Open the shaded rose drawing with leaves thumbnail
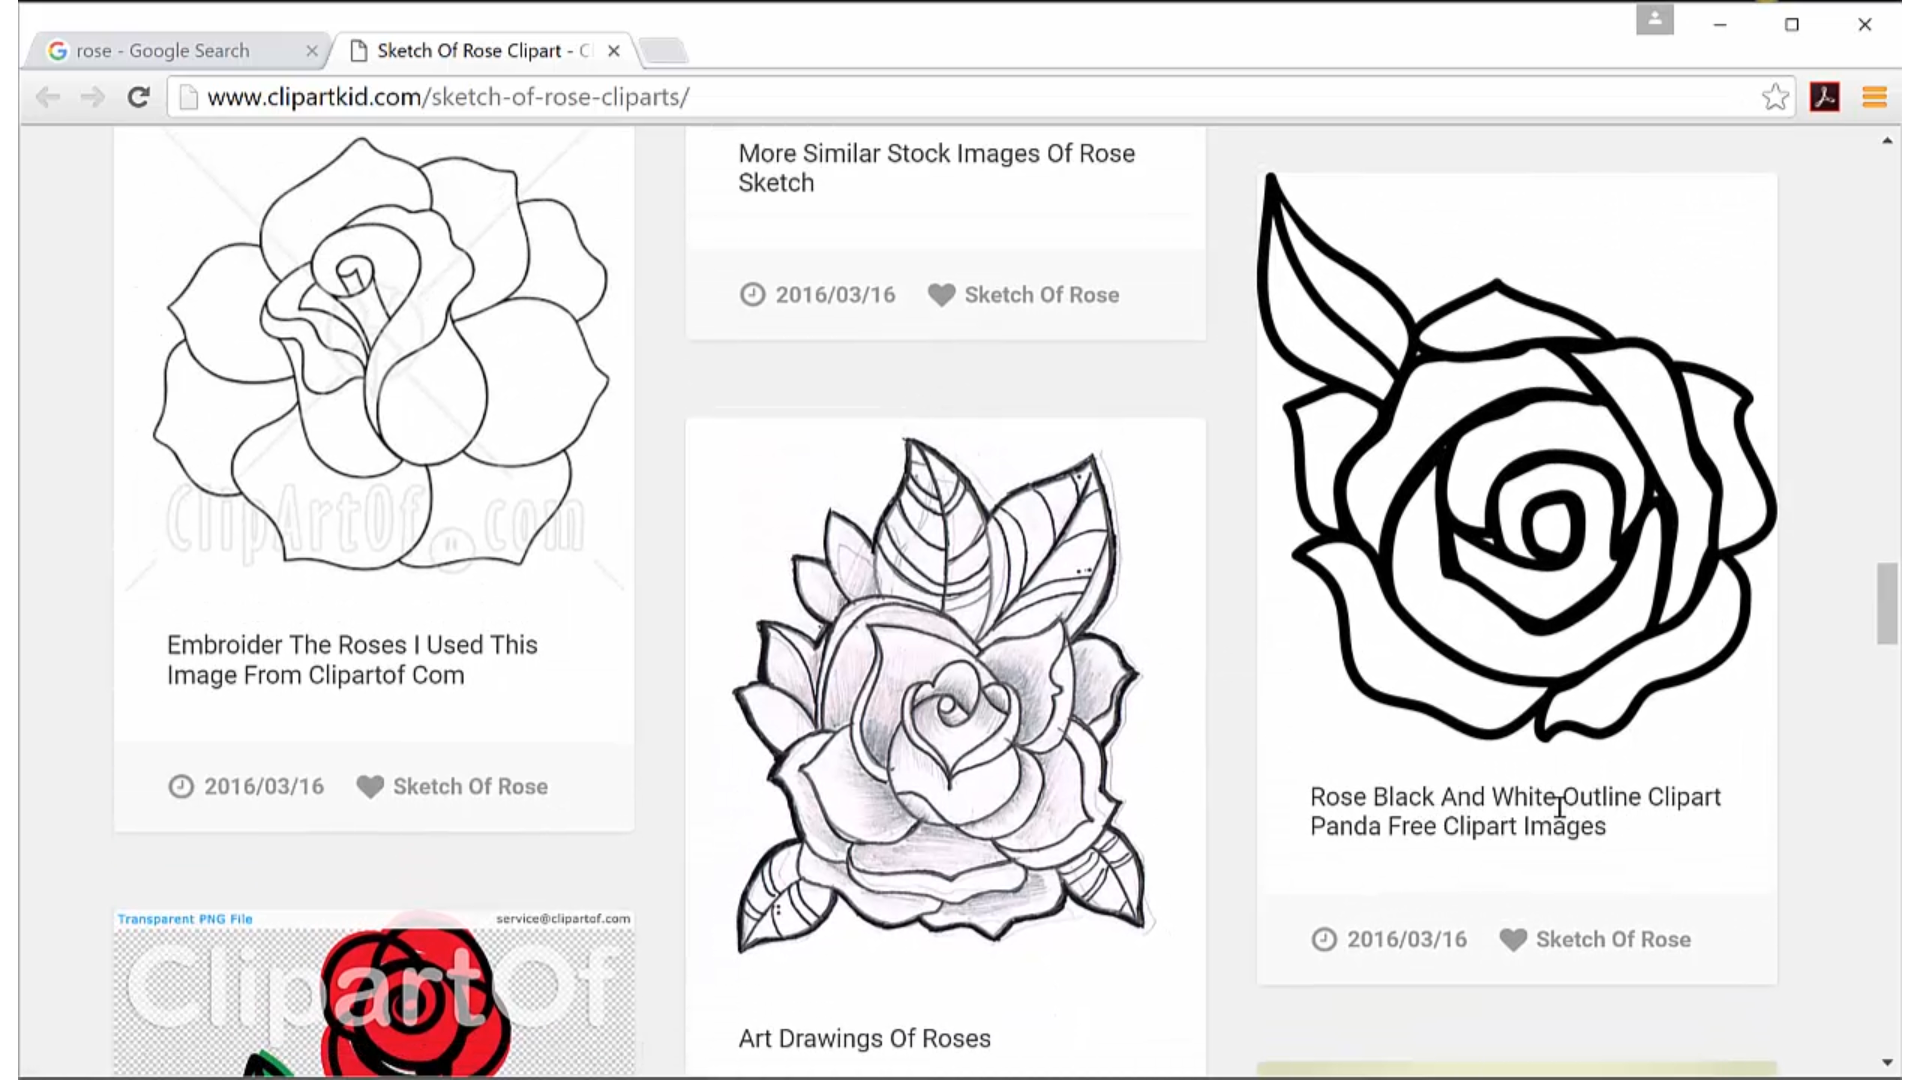 pos(945,695)
